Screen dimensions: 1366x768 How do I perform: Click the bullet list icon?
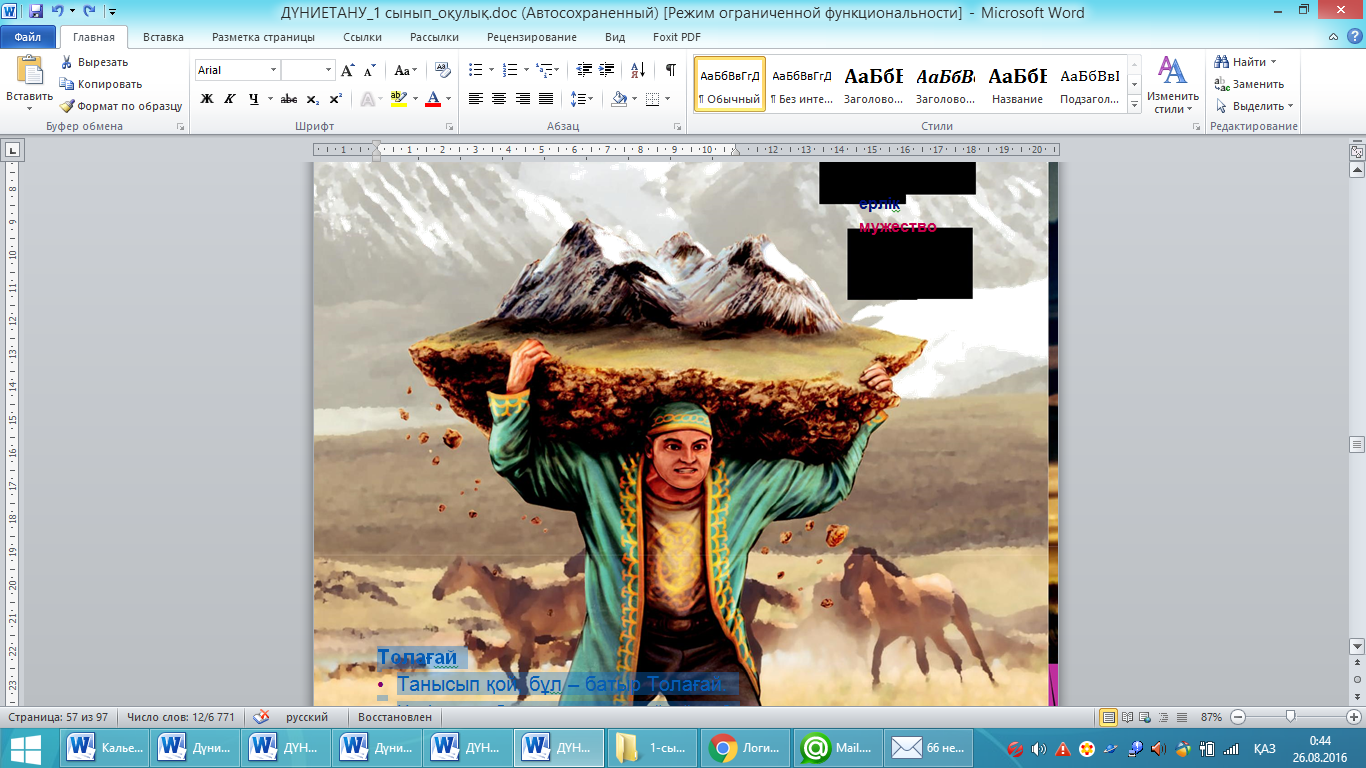[x=475, y=70]
